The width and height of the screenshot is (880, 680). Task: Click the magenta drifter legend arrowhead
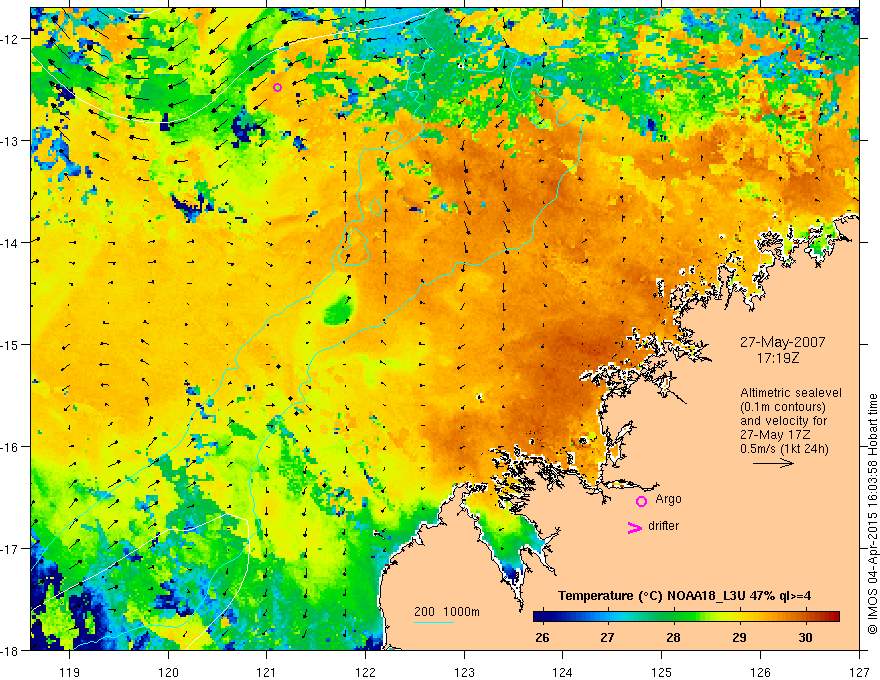pyautogui.click(x=635, y=528)
